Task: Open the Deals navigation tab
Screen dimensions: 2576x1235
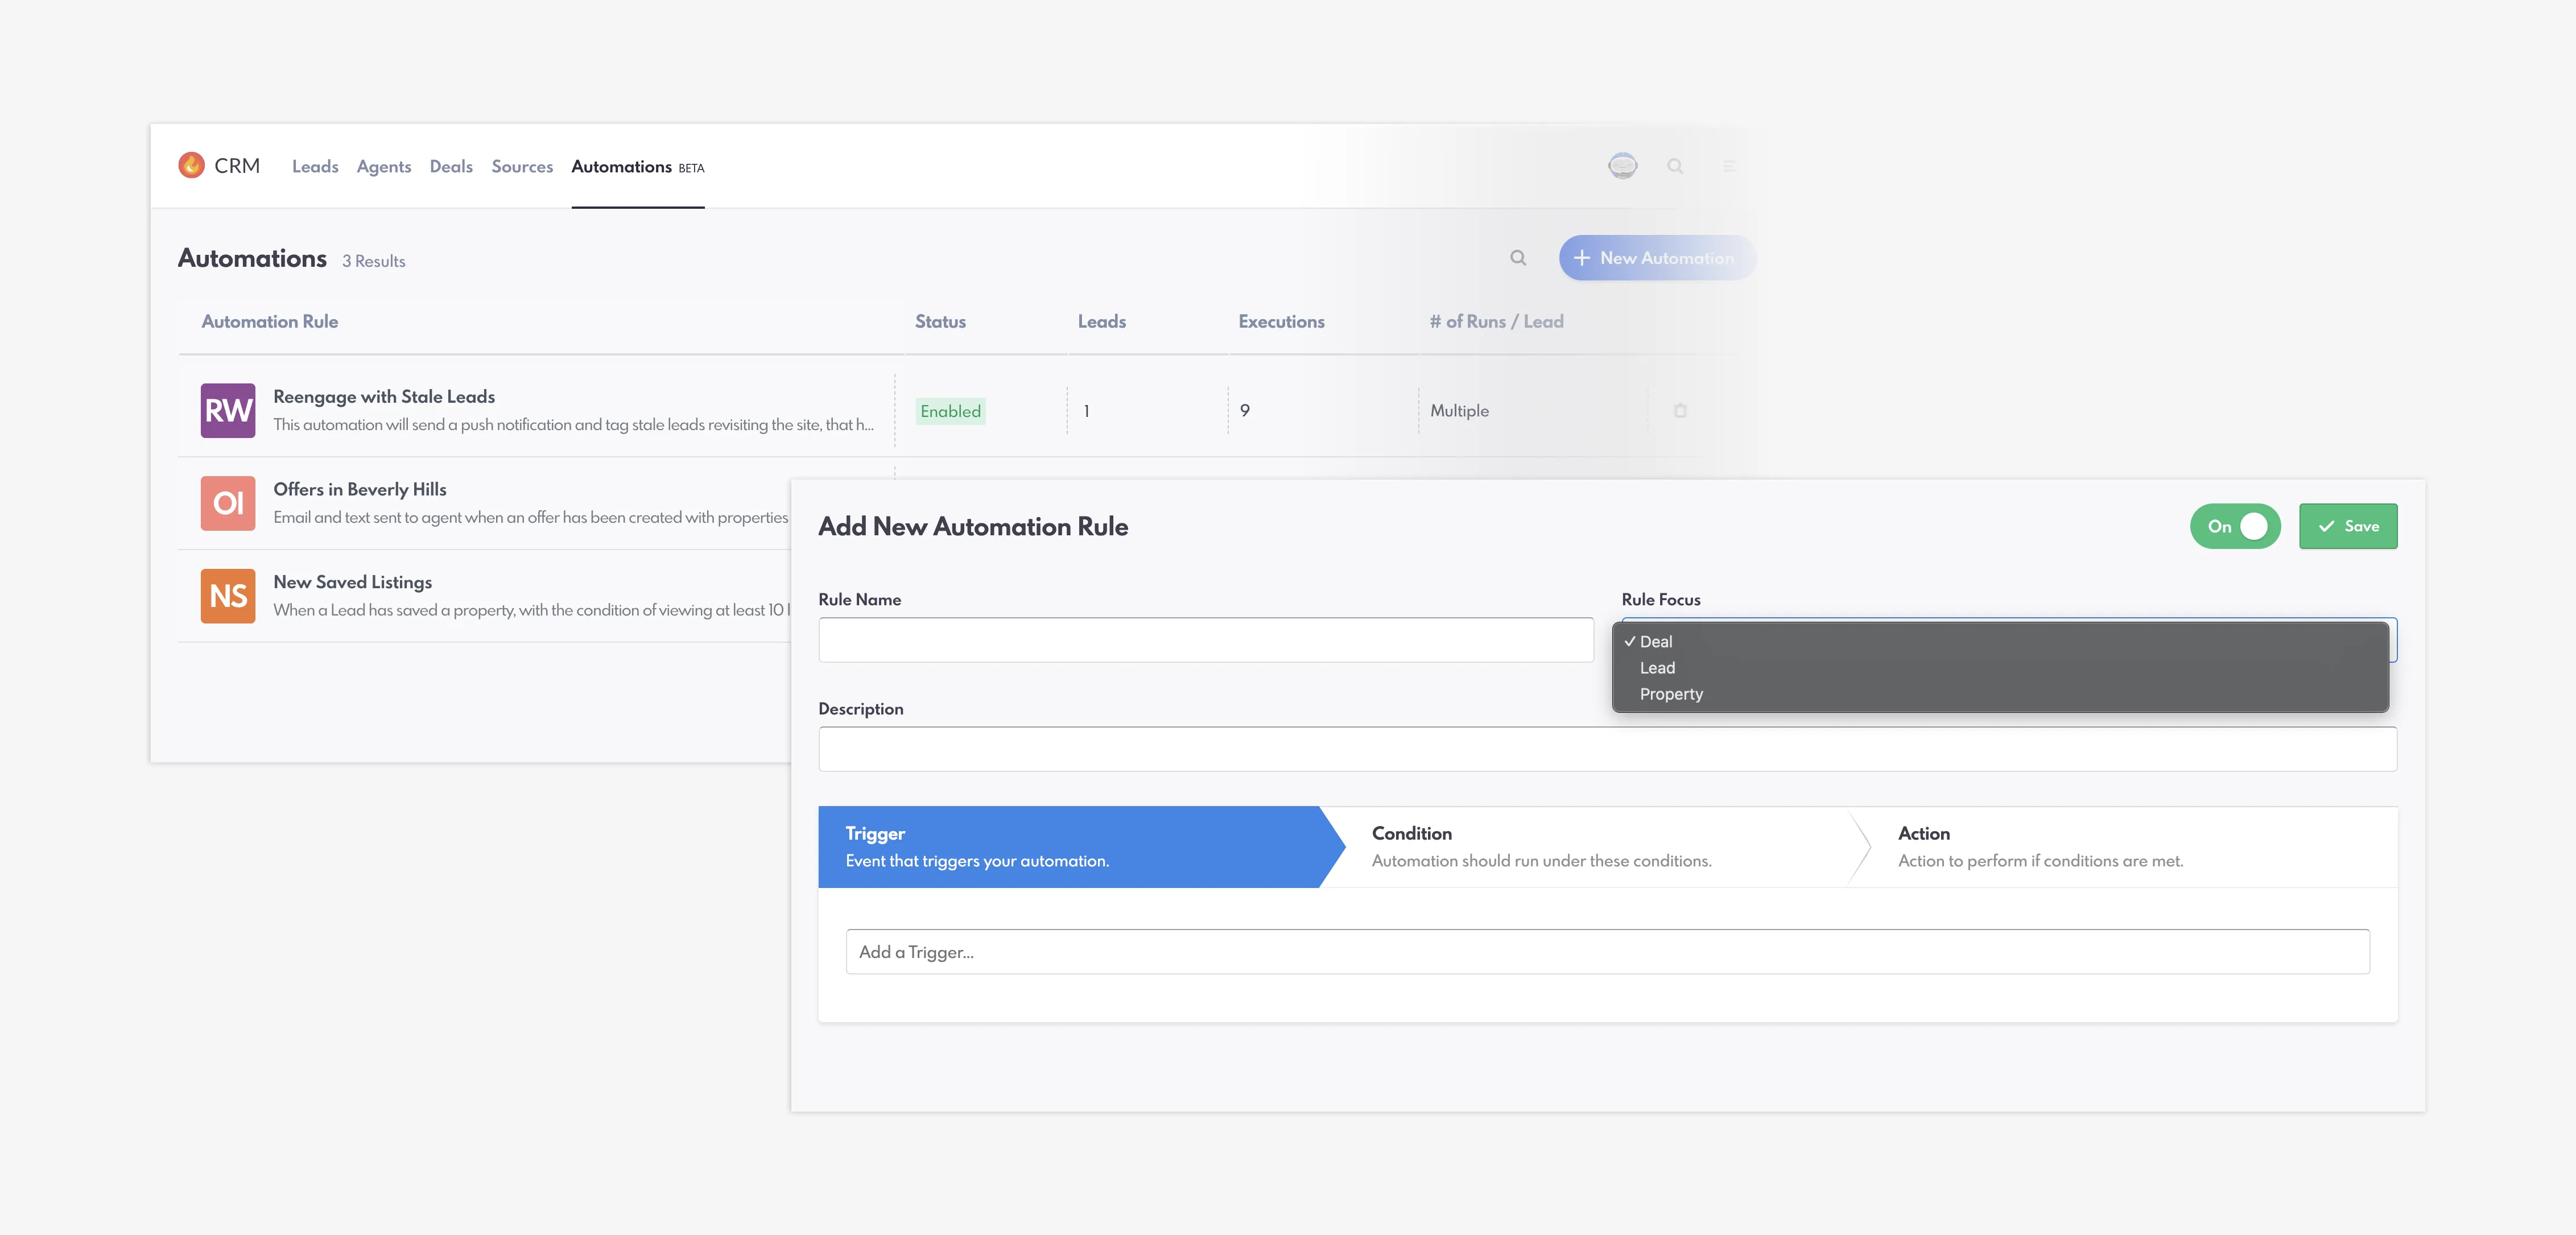Action: coord(451,167)
